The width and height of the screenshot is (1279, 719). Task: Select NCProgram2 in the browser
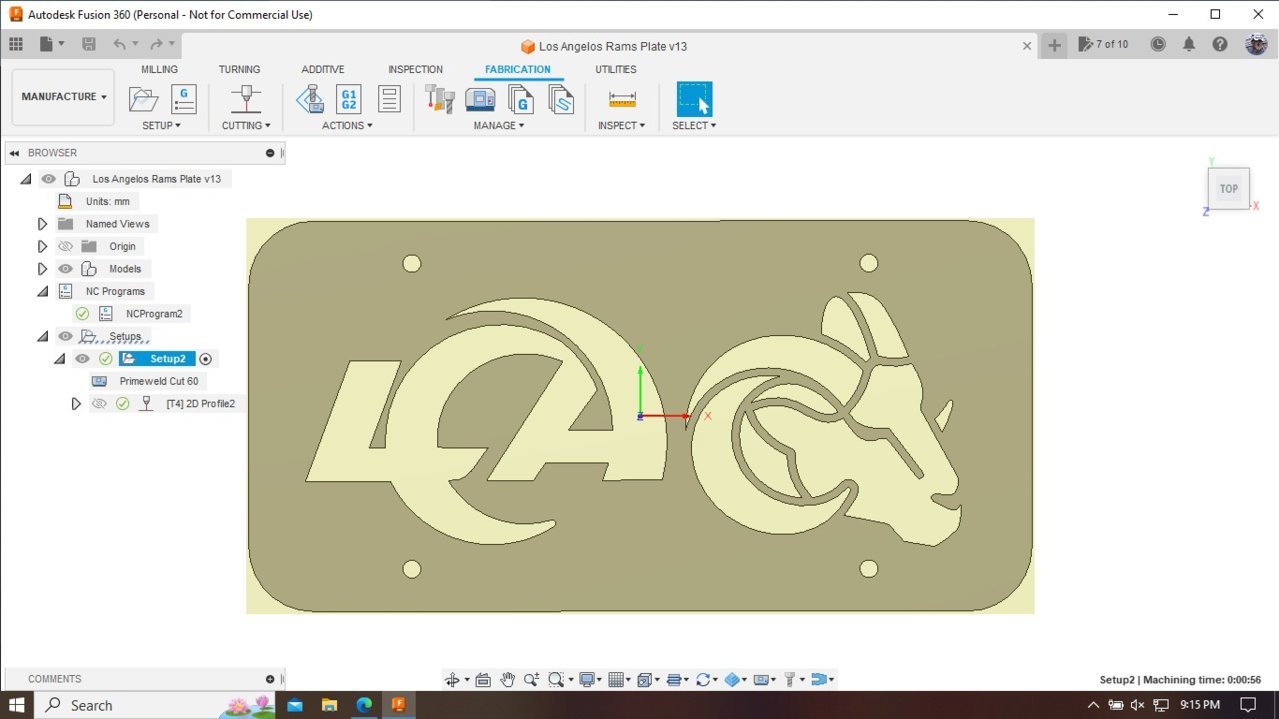(154, 314)
